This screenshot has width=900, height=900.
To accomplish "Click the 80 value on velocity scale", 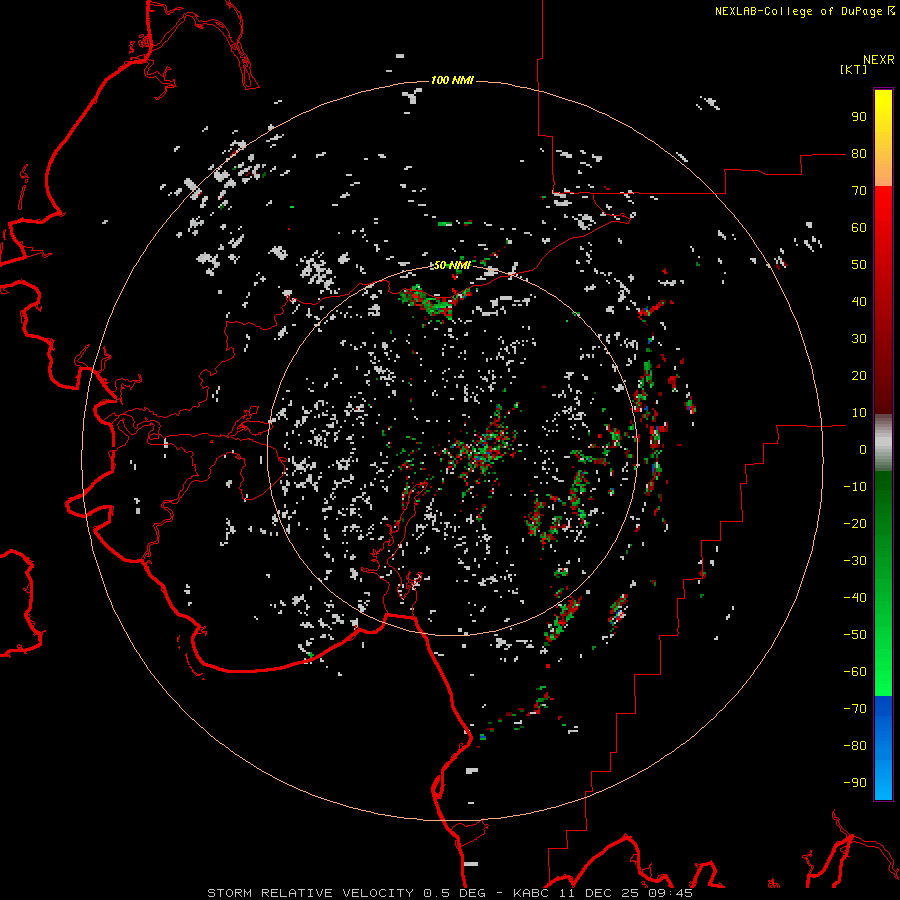I will coord(859,154).
